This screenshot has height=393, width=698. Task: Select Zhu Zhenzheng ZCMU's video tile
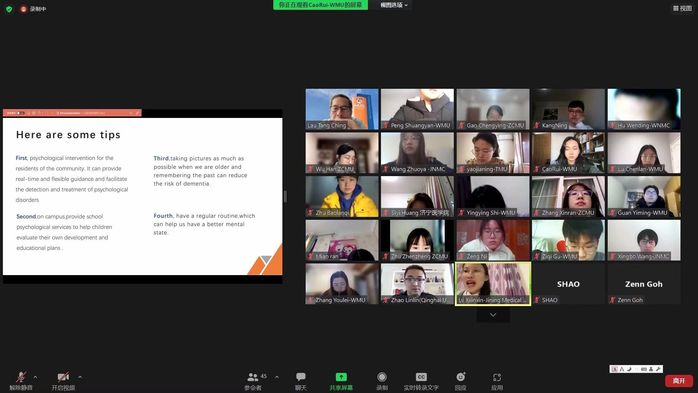[417, 240]
